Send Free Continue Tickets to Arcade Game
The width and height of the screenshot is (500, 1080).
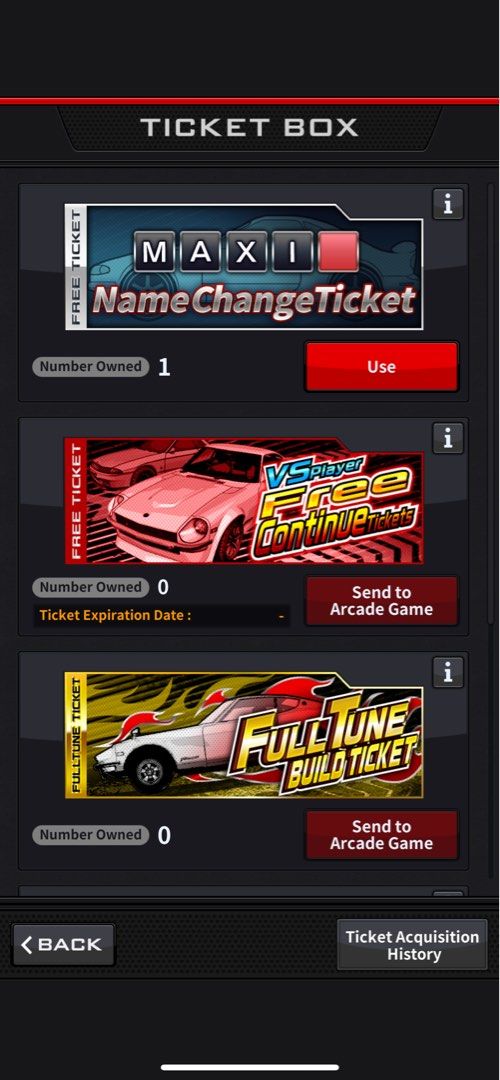382,601
